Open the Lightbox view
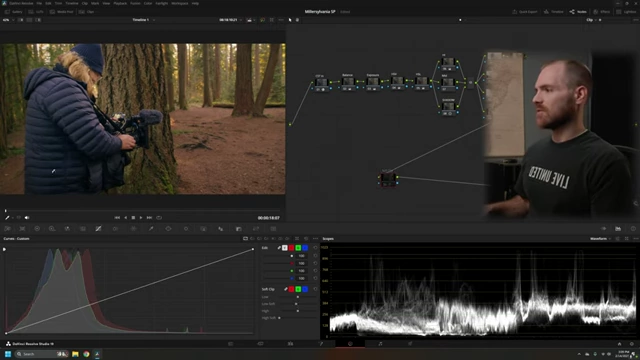Screen dimensions: 640x360 (626, 12)
